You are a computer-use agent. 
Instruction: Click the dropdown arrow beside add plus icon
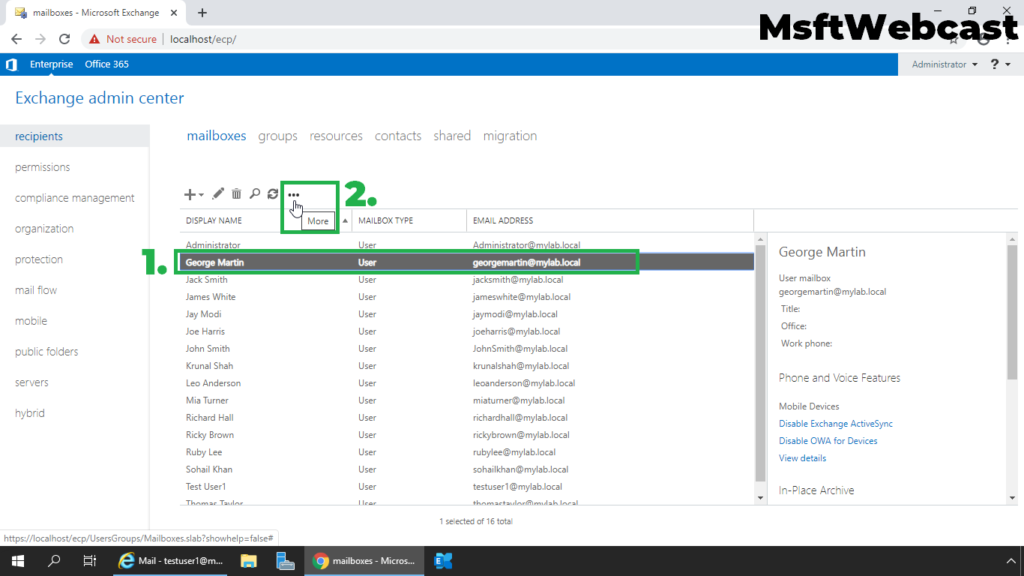(201, 195)
